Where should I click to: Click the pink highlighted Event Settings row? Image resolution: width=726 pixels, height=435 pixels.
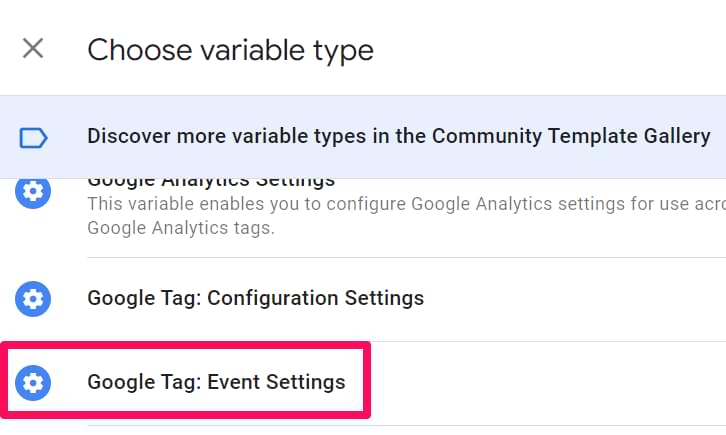(x=185, y=380)
